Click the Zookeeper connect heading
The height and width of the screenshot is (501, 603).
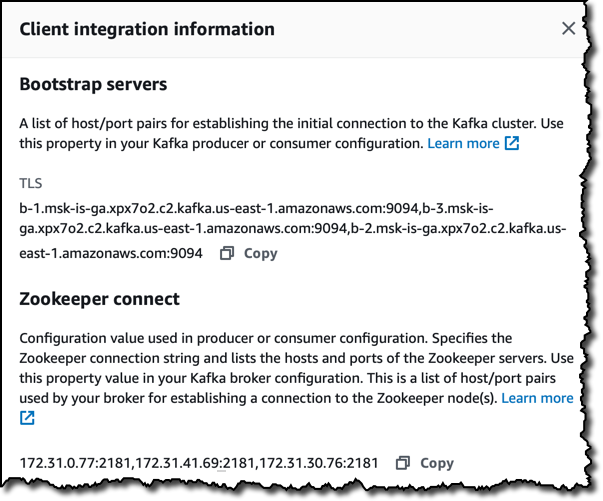point(99,300)
